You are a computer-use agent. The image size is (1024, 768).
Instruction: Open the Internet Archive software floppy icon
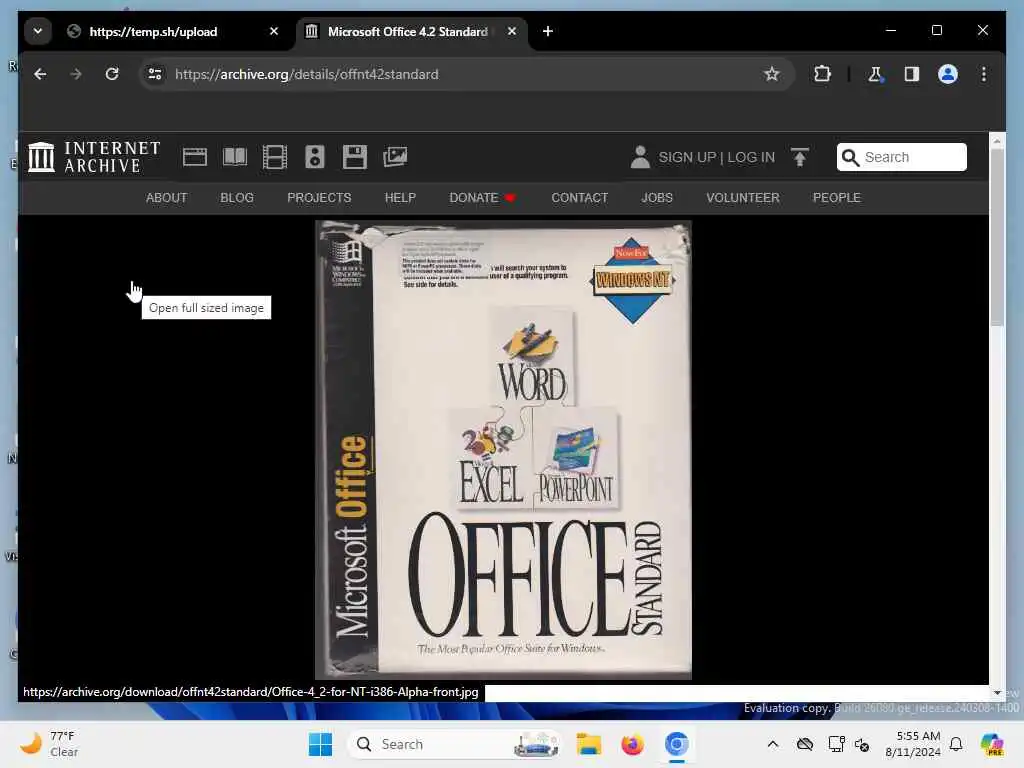click(x=355, y=157)
